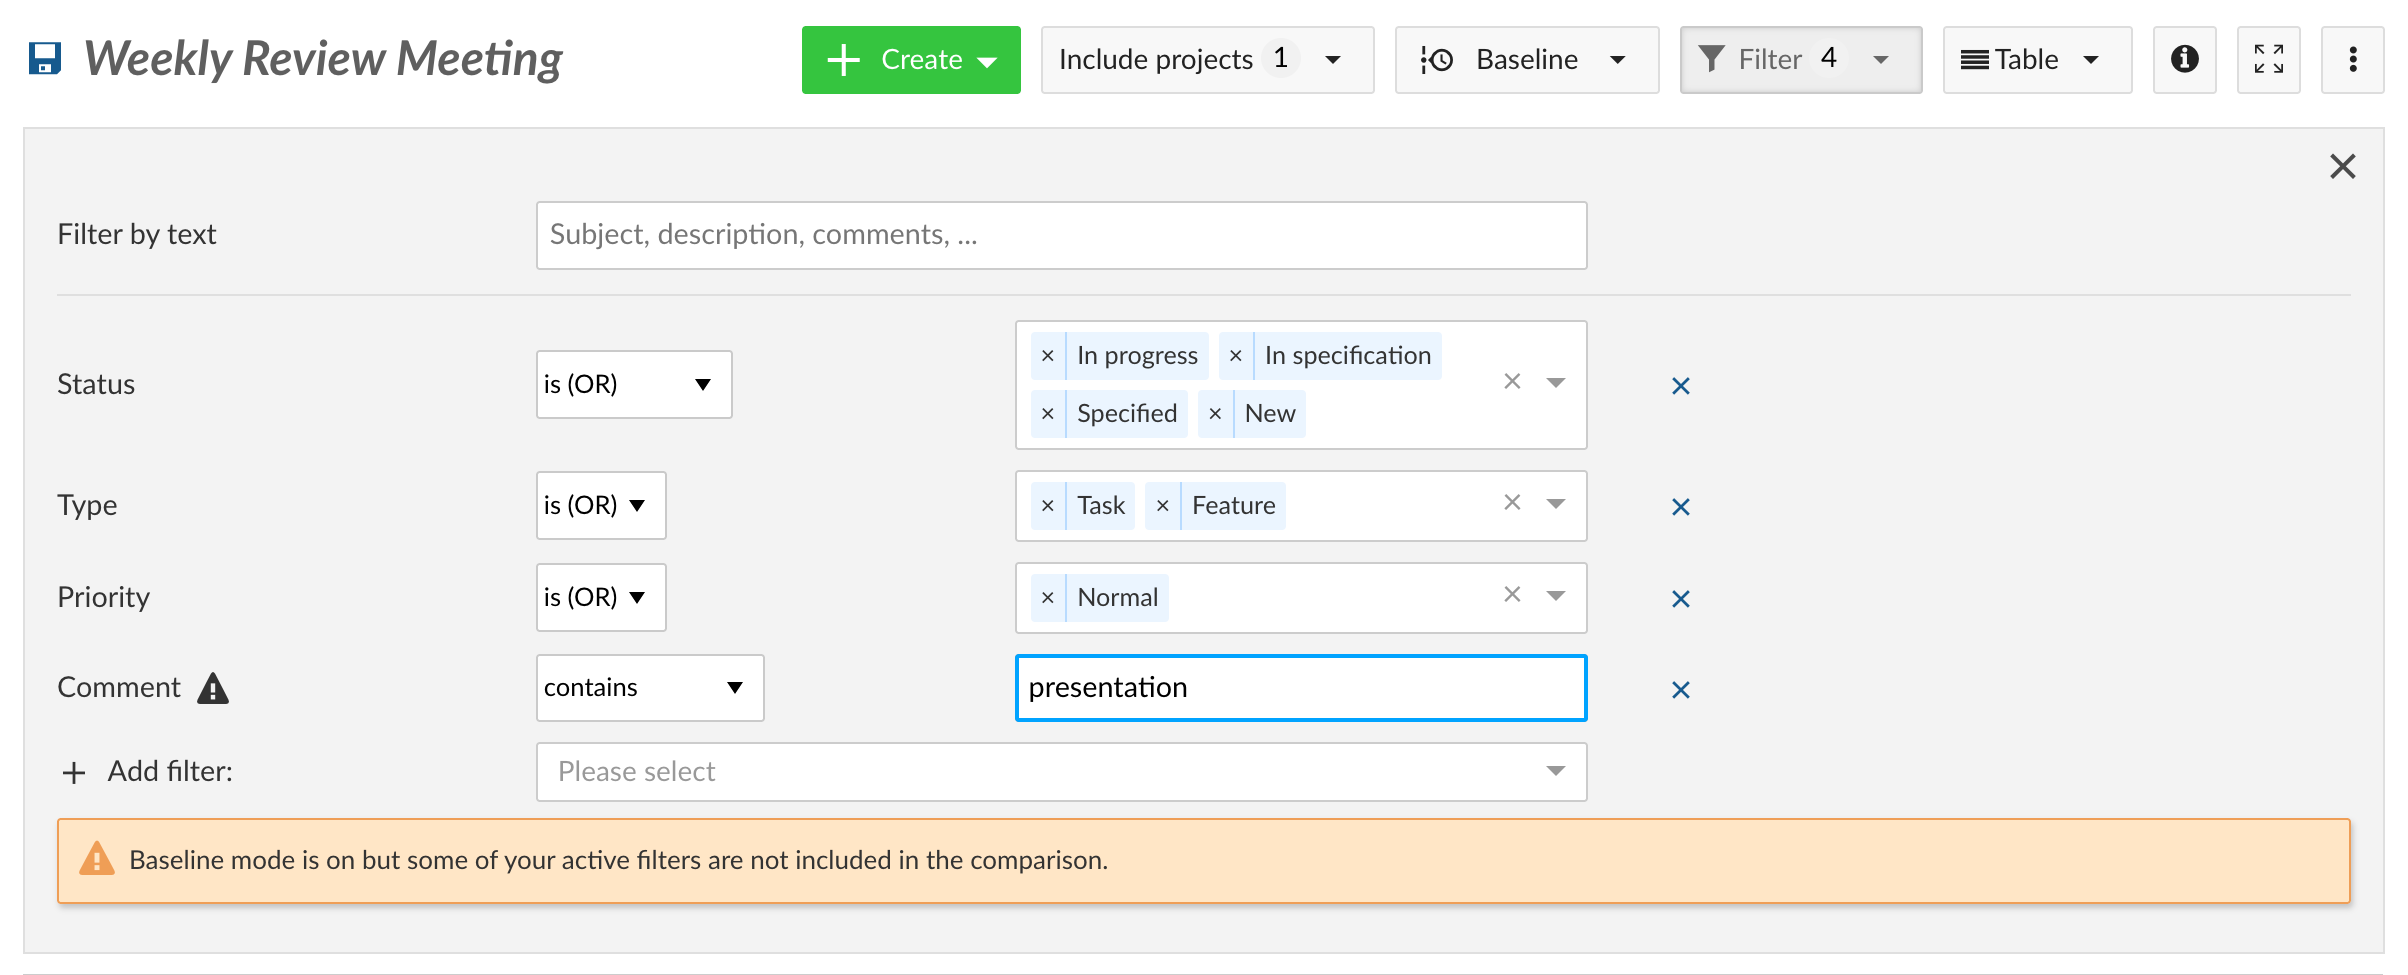Viewport: 2408px width, 975px height.
Task: Click the Filter by text input field
Action: click(x=1061, y=235)
